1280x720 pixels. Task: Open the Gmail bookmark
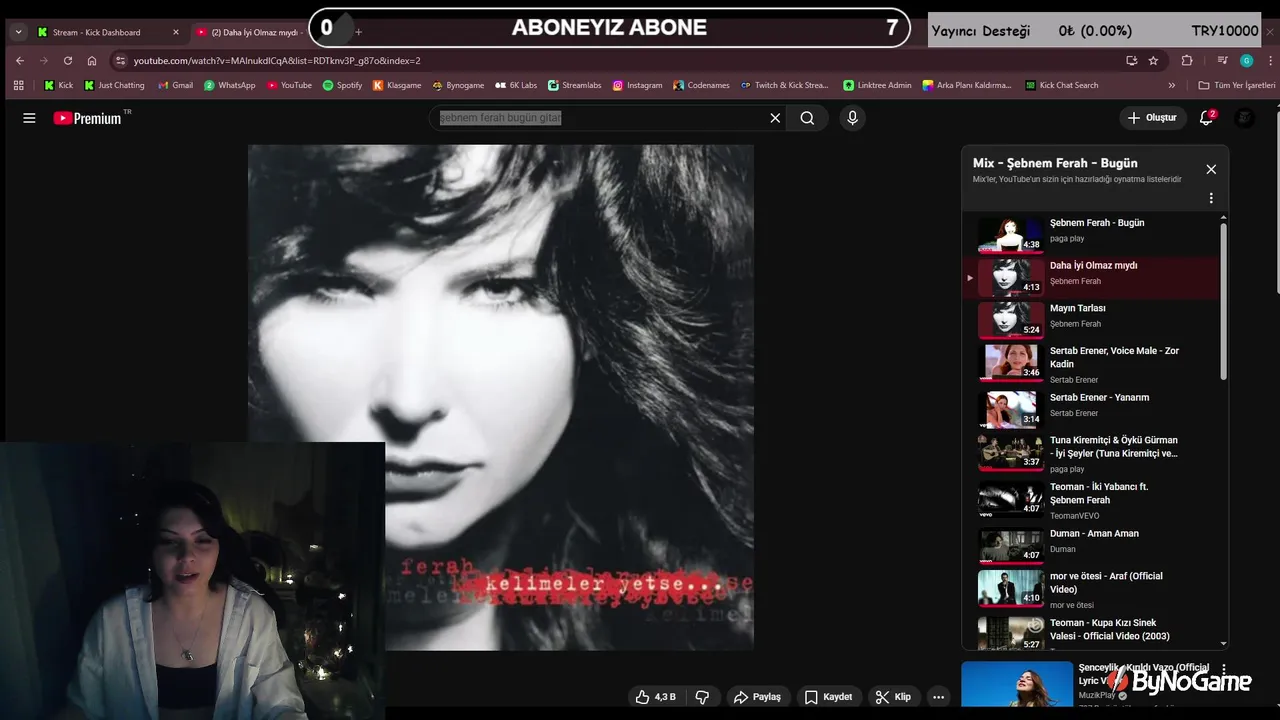point(175,85)
